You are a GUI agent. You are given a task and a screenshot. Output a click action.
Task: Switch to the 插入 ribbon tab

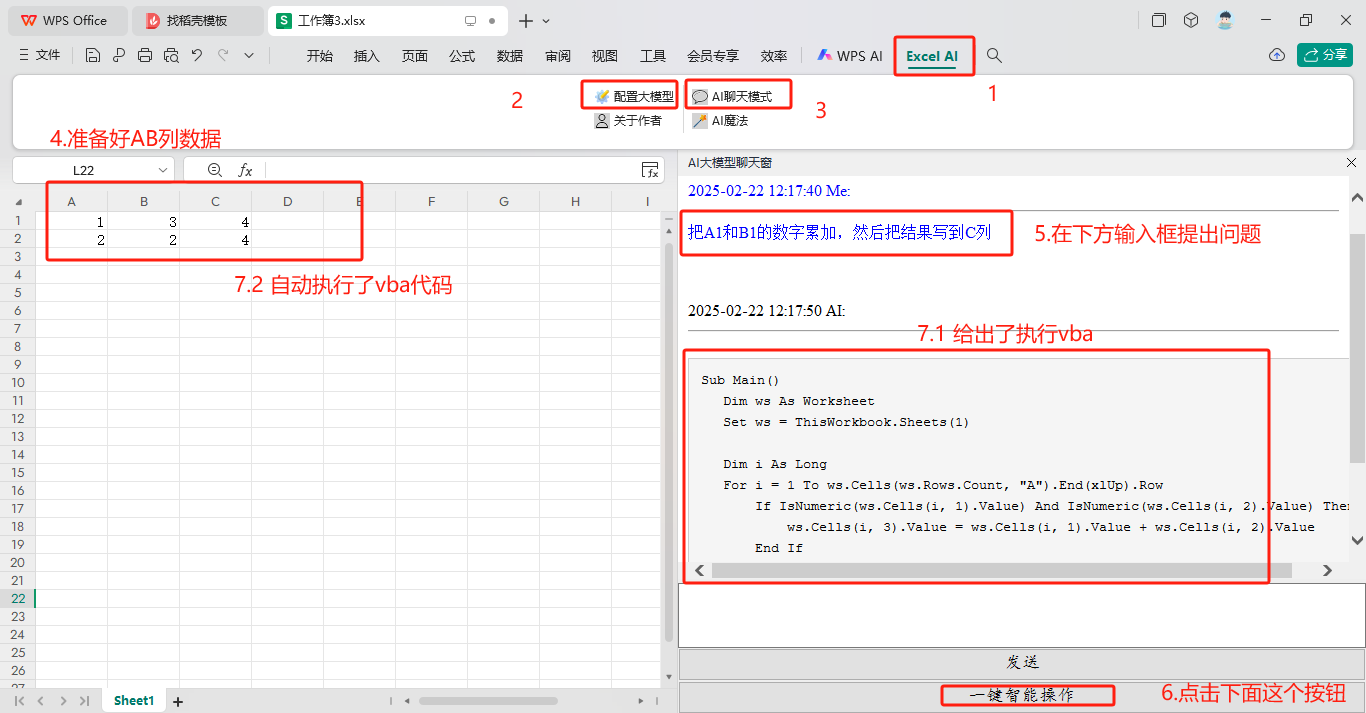(x=367, y=56)
